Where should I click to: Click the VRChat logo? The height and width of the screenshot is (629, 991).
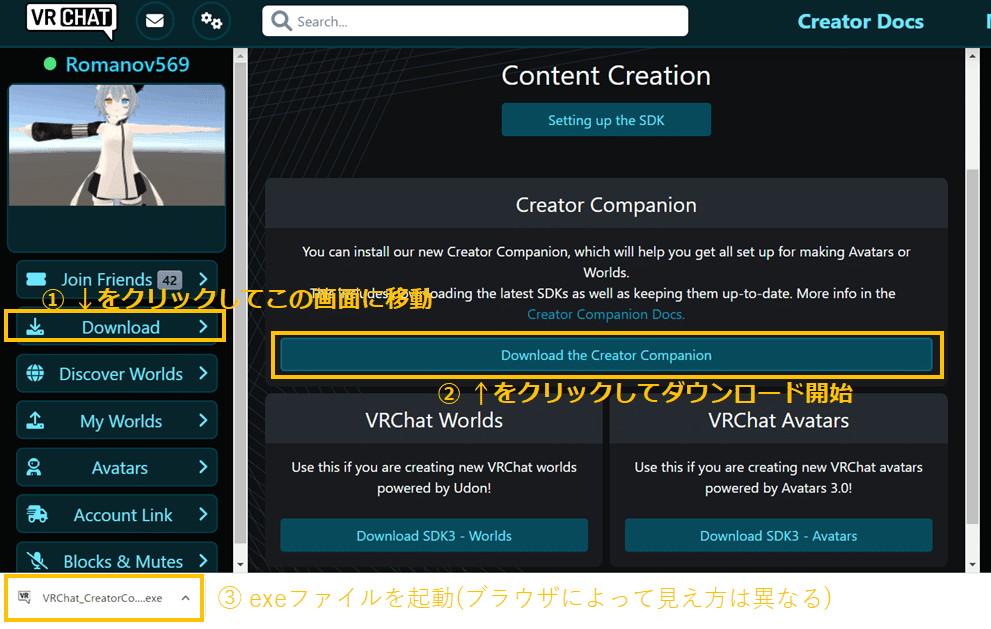pos(71,20)
